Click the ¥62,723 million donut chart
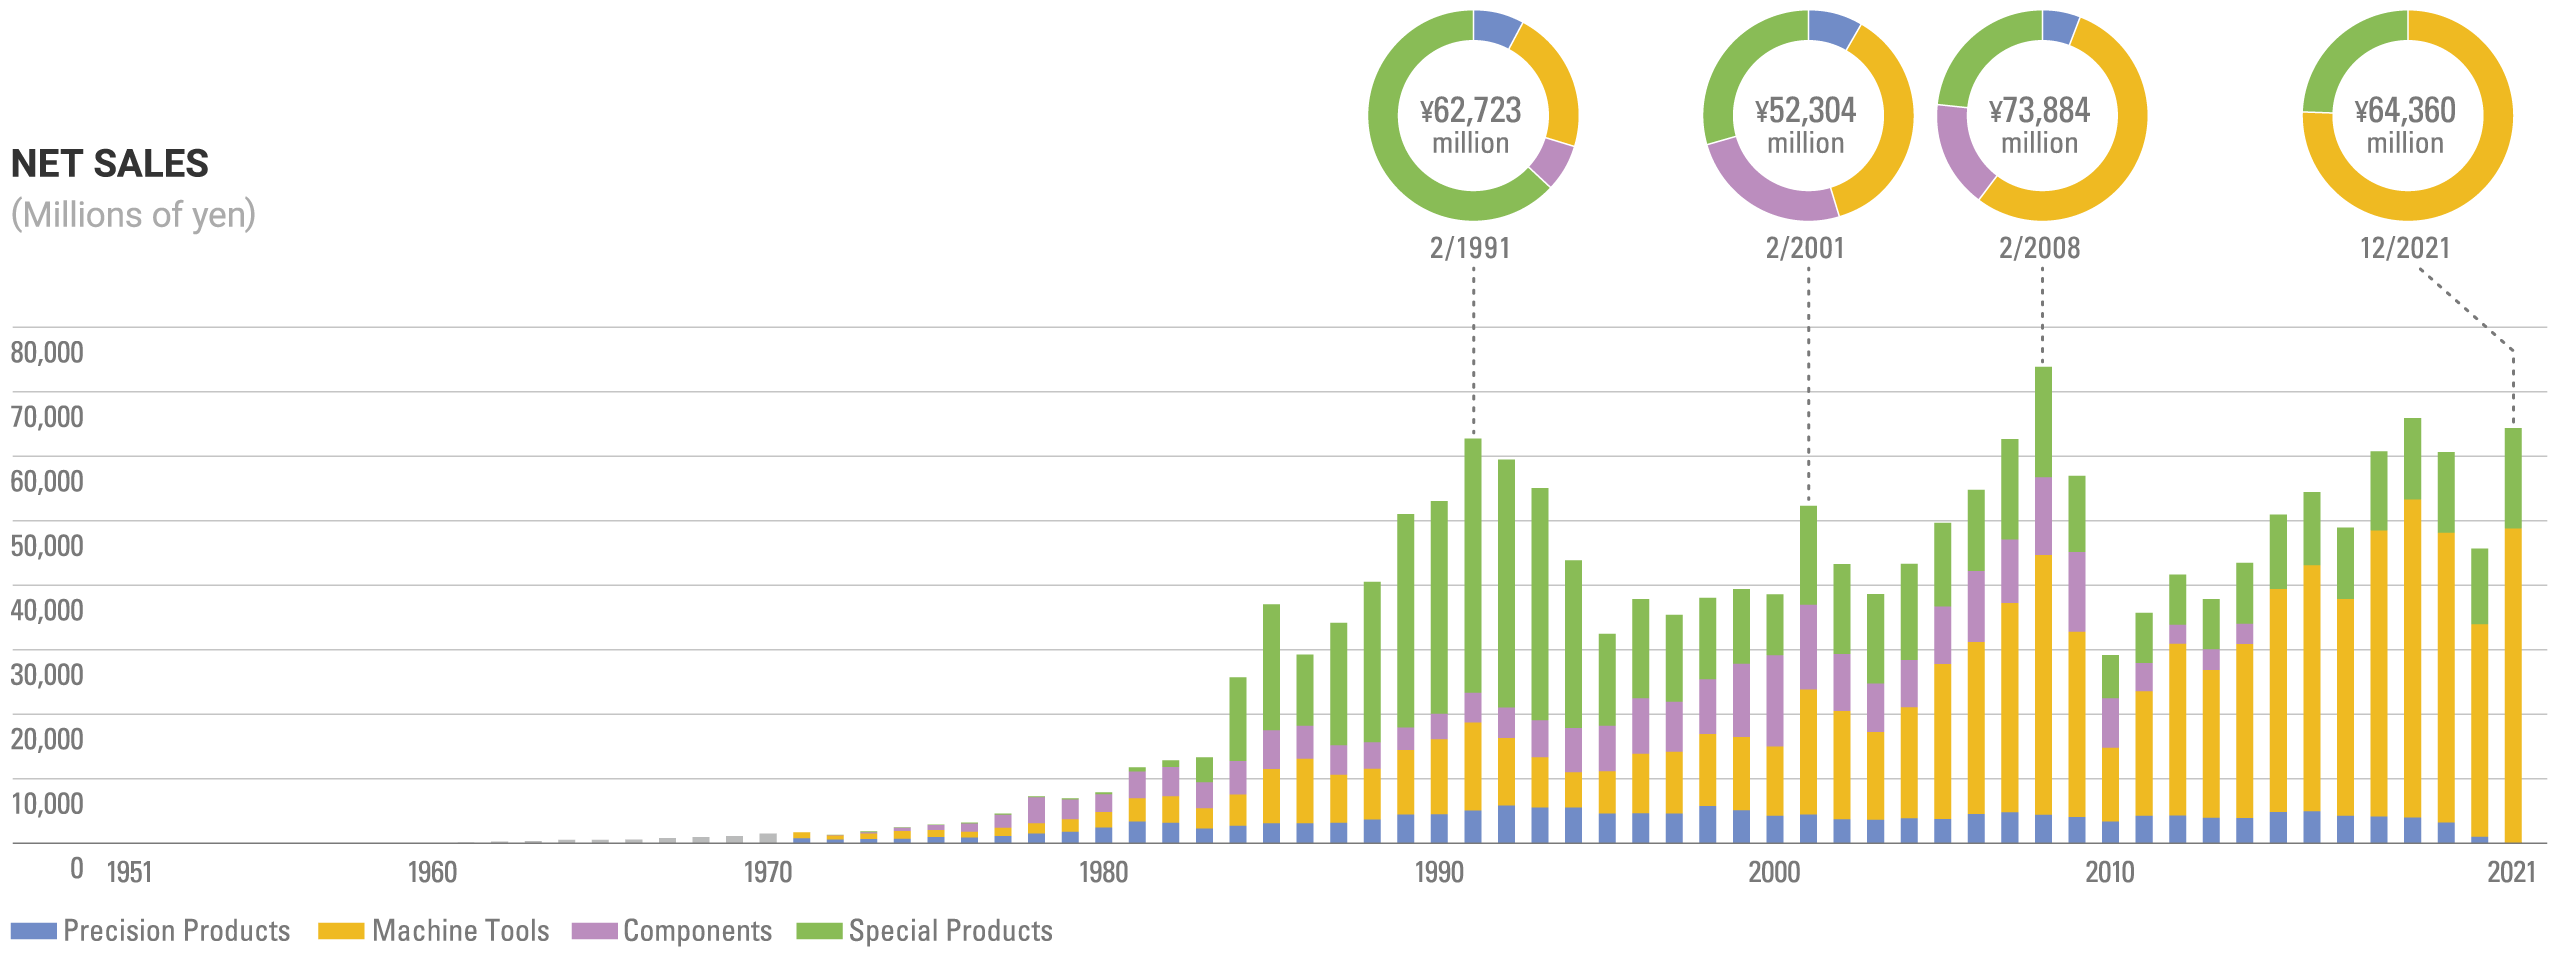The image size is (2560, 961). point(1473,115)
